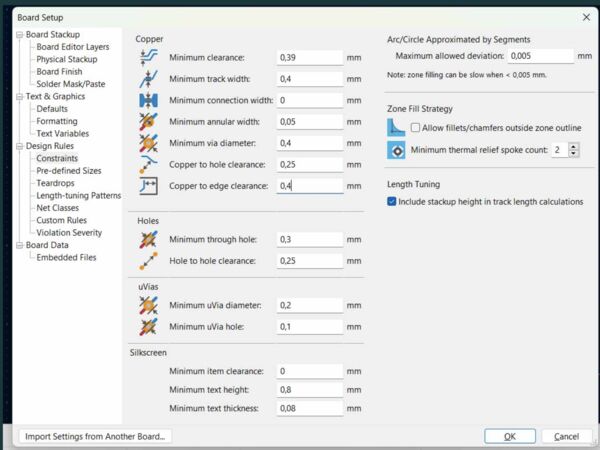Screen dimensions: 600x450
Task: Click the minimum connection width icon
Action: click(149, 101)
